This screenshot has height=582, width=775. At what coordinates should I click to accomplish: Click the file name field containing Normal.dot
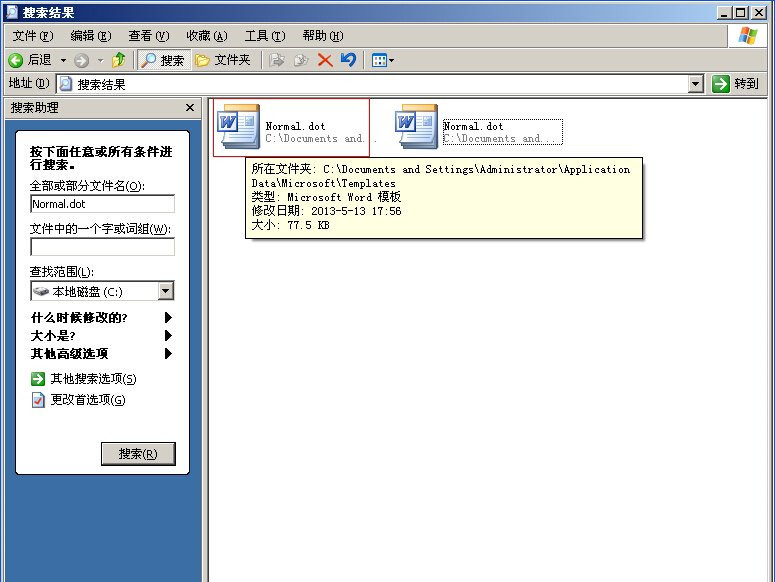coord(102,204)
